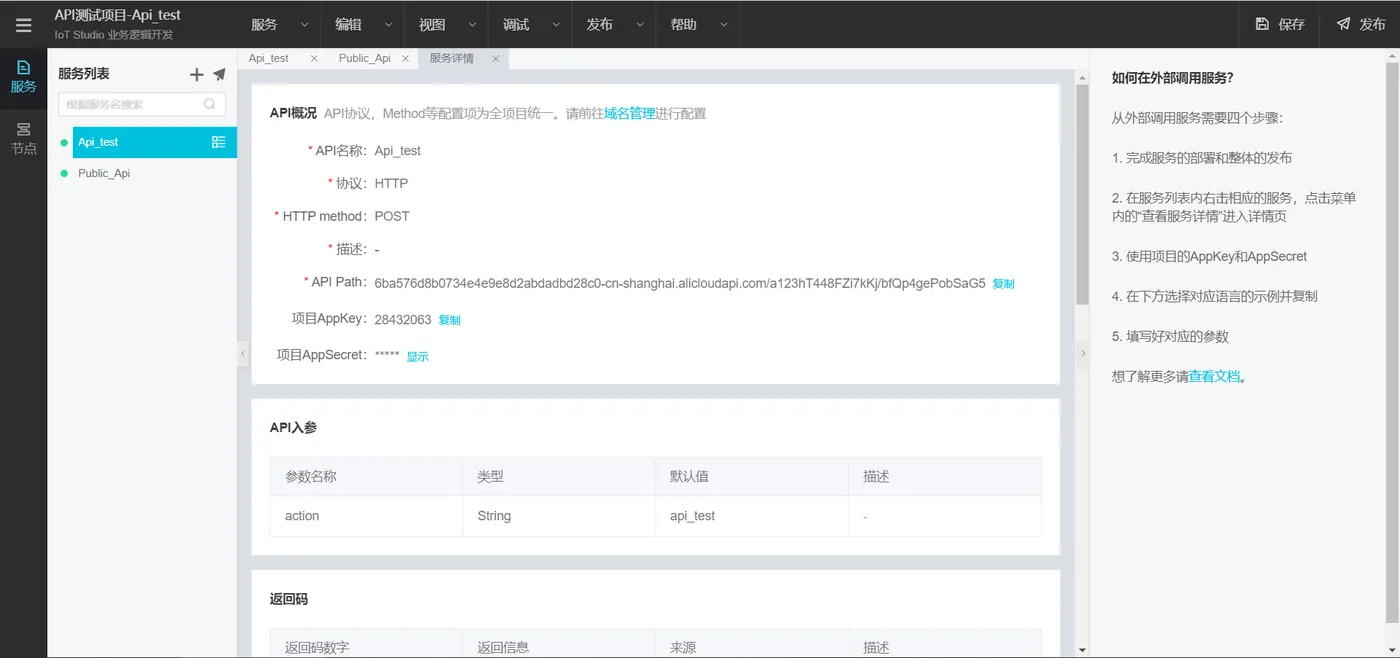This screenshot has width=1400, height=658.
Task: Collapse the left service list panel handle
Action: tap(243, 353)
